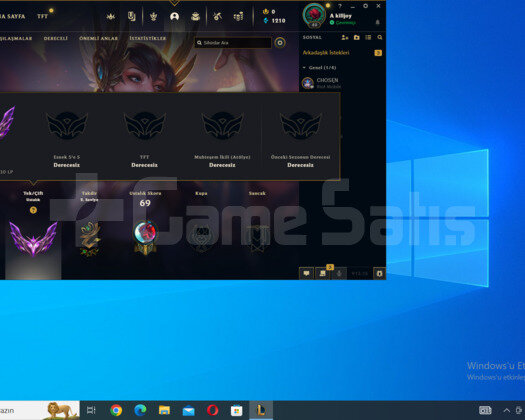
Task: Click the Muhteşem İkili Derecesiz rank card
Action: [x=222, y=139]
